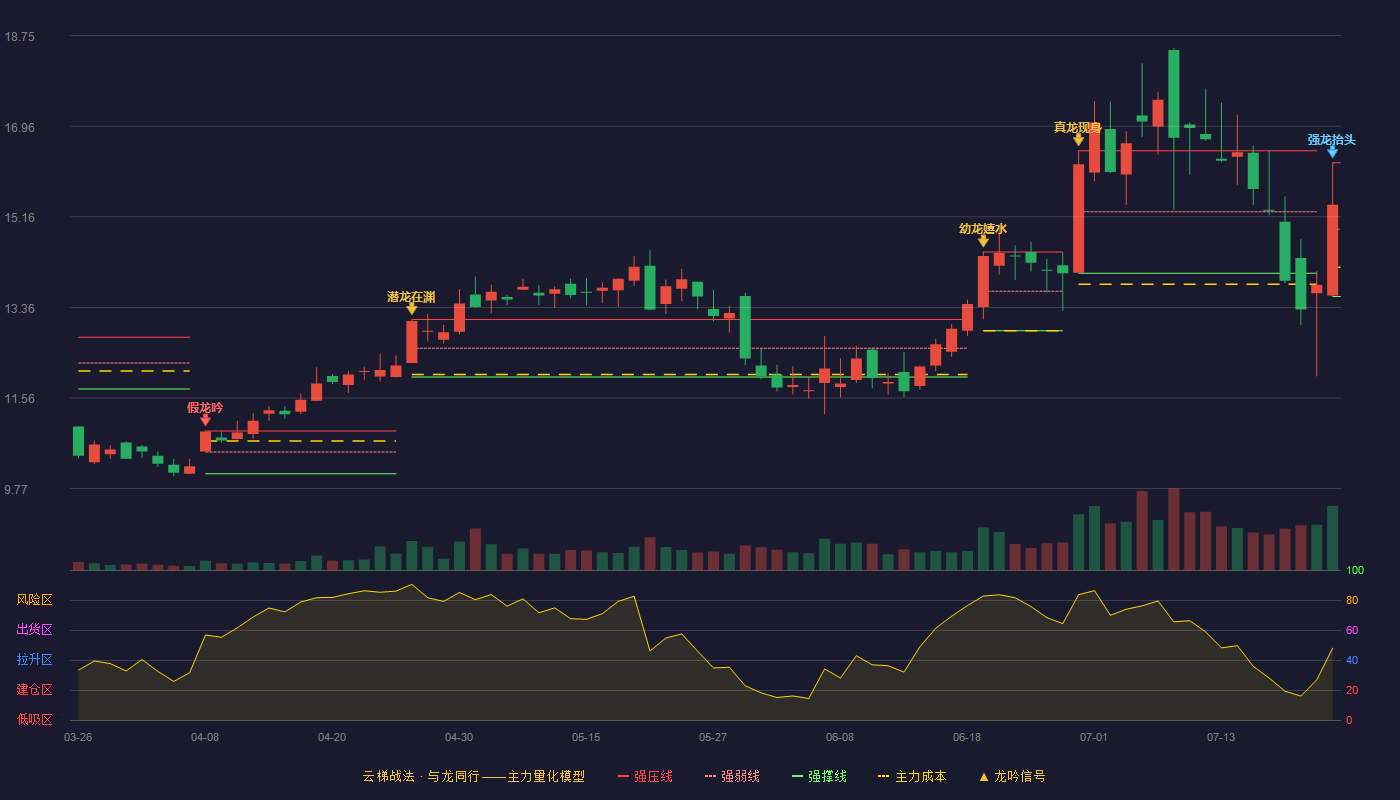The width and height of the screenshot is (1400, 800).
Task: Click the yellow arrow under 幼龙嬉水 signal
Action: [983, 241]
